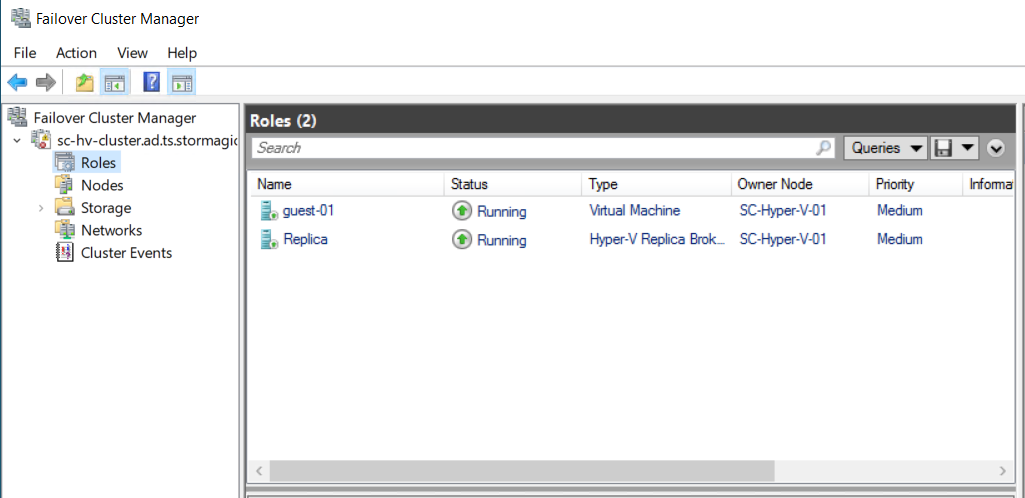Select Storage in the console tree

point(106,208)
